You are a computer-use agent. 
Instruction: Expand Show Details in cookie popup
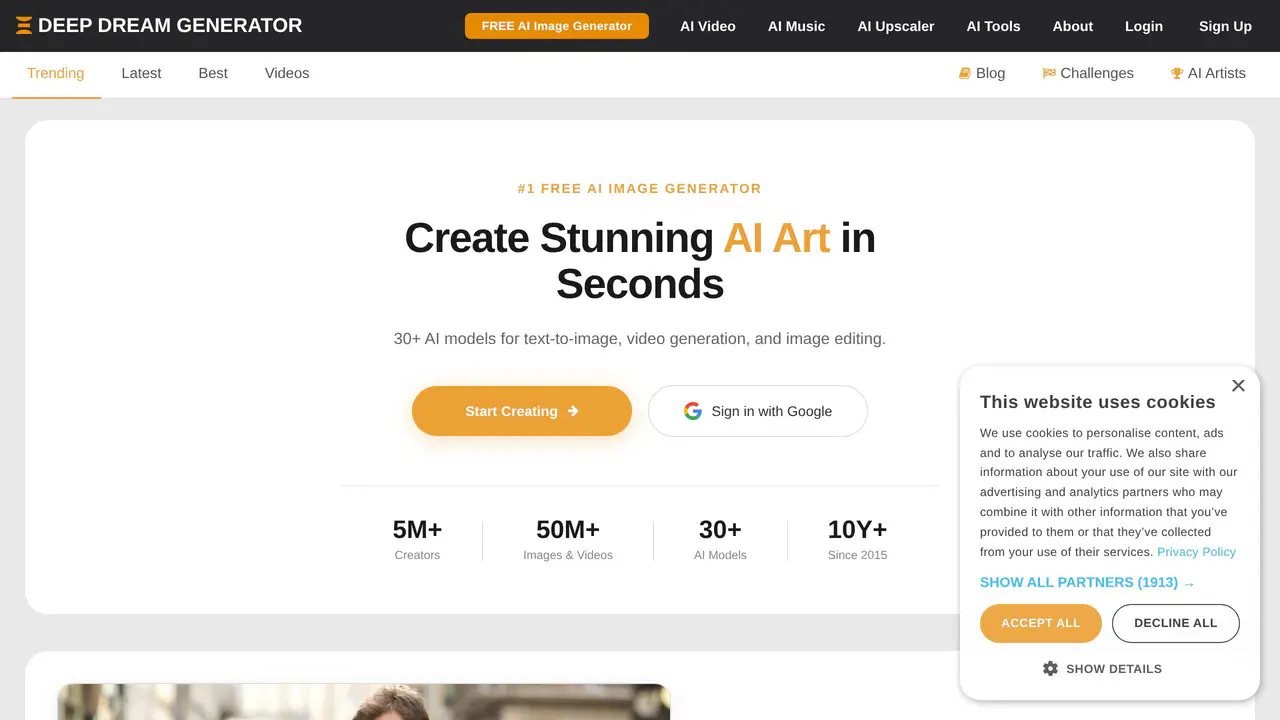tap(1102, 668)
